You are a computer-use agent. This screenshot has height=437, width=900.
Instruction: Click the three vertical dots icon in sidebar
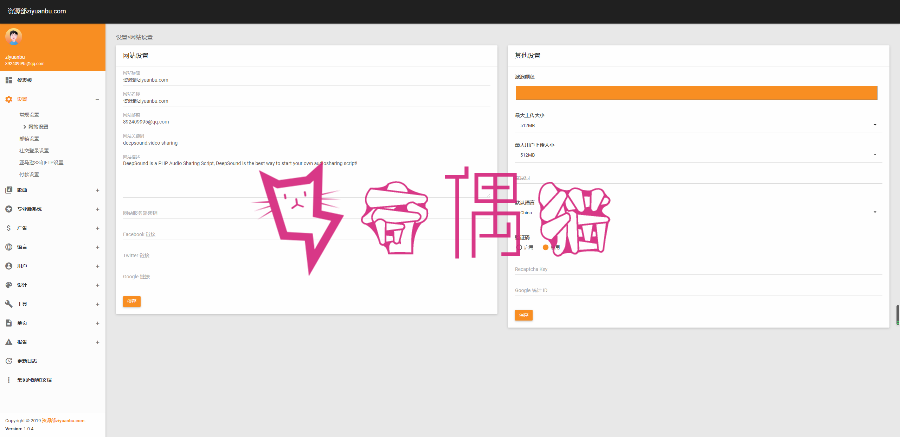coord(9,380)
